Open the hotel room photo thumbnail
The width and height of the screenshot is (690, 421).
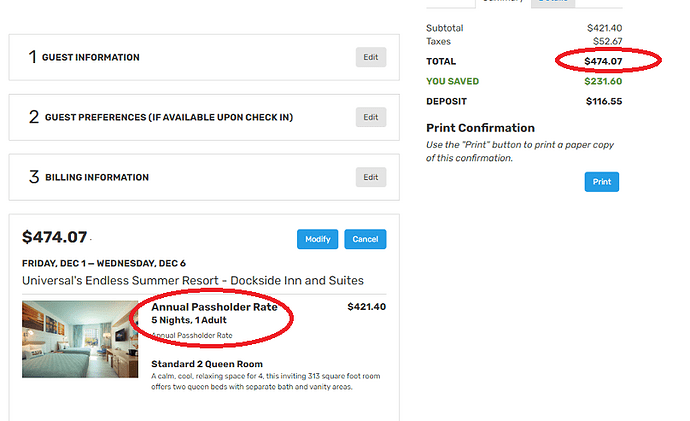[x=80, y=338]
